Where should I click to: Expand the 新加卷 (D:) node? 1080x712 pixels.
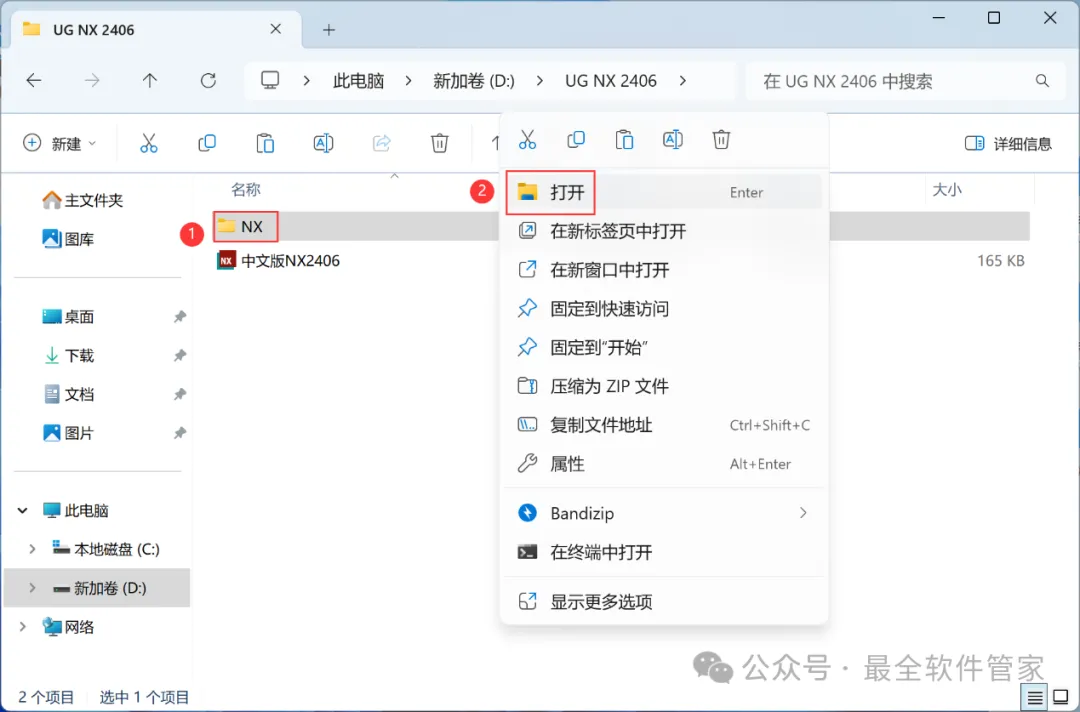[x=32, y=587]
